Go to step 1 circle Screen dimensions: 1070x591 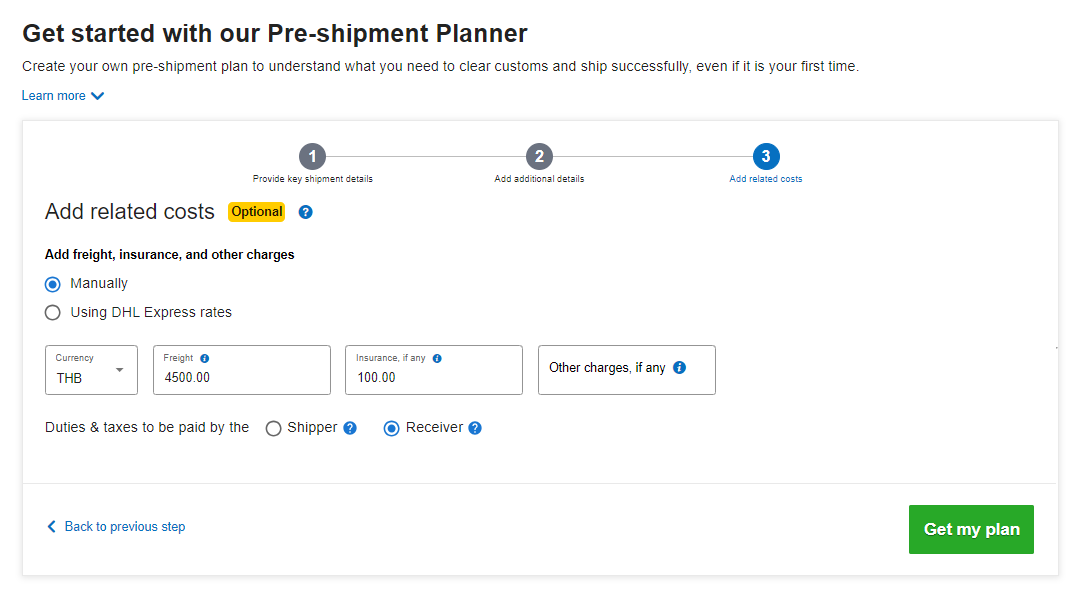[313, 156]
